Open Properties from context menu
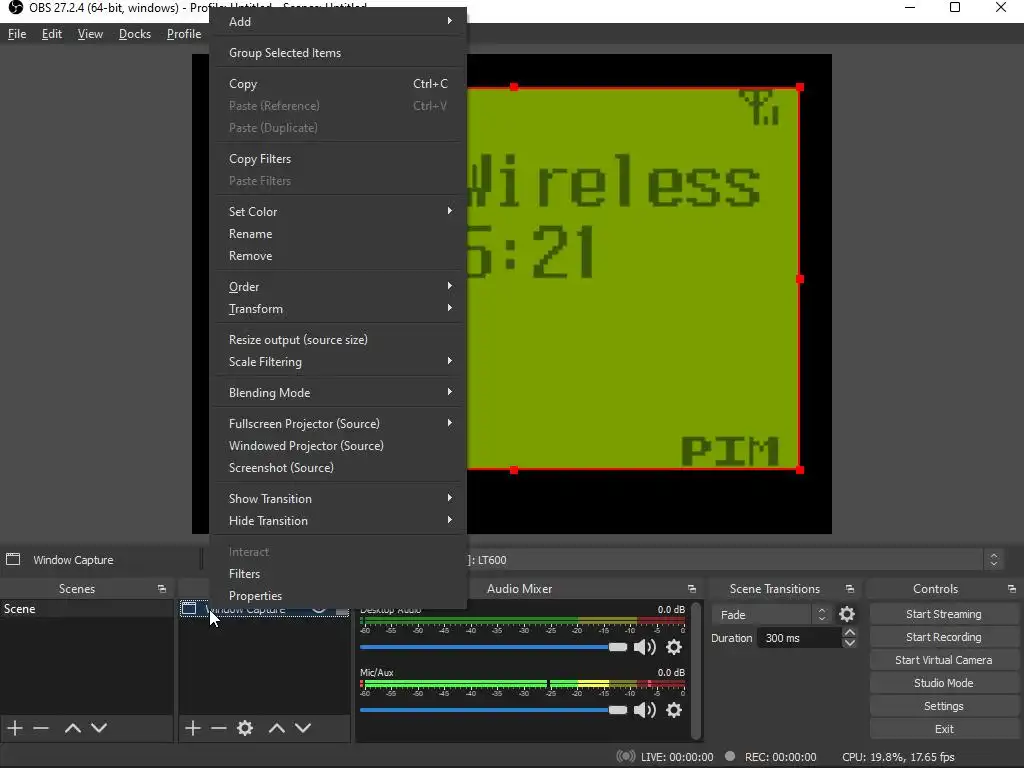Image resolution: width=1024 pixels, height=768 pixels. pyautogui.click(x=340, y=596)
